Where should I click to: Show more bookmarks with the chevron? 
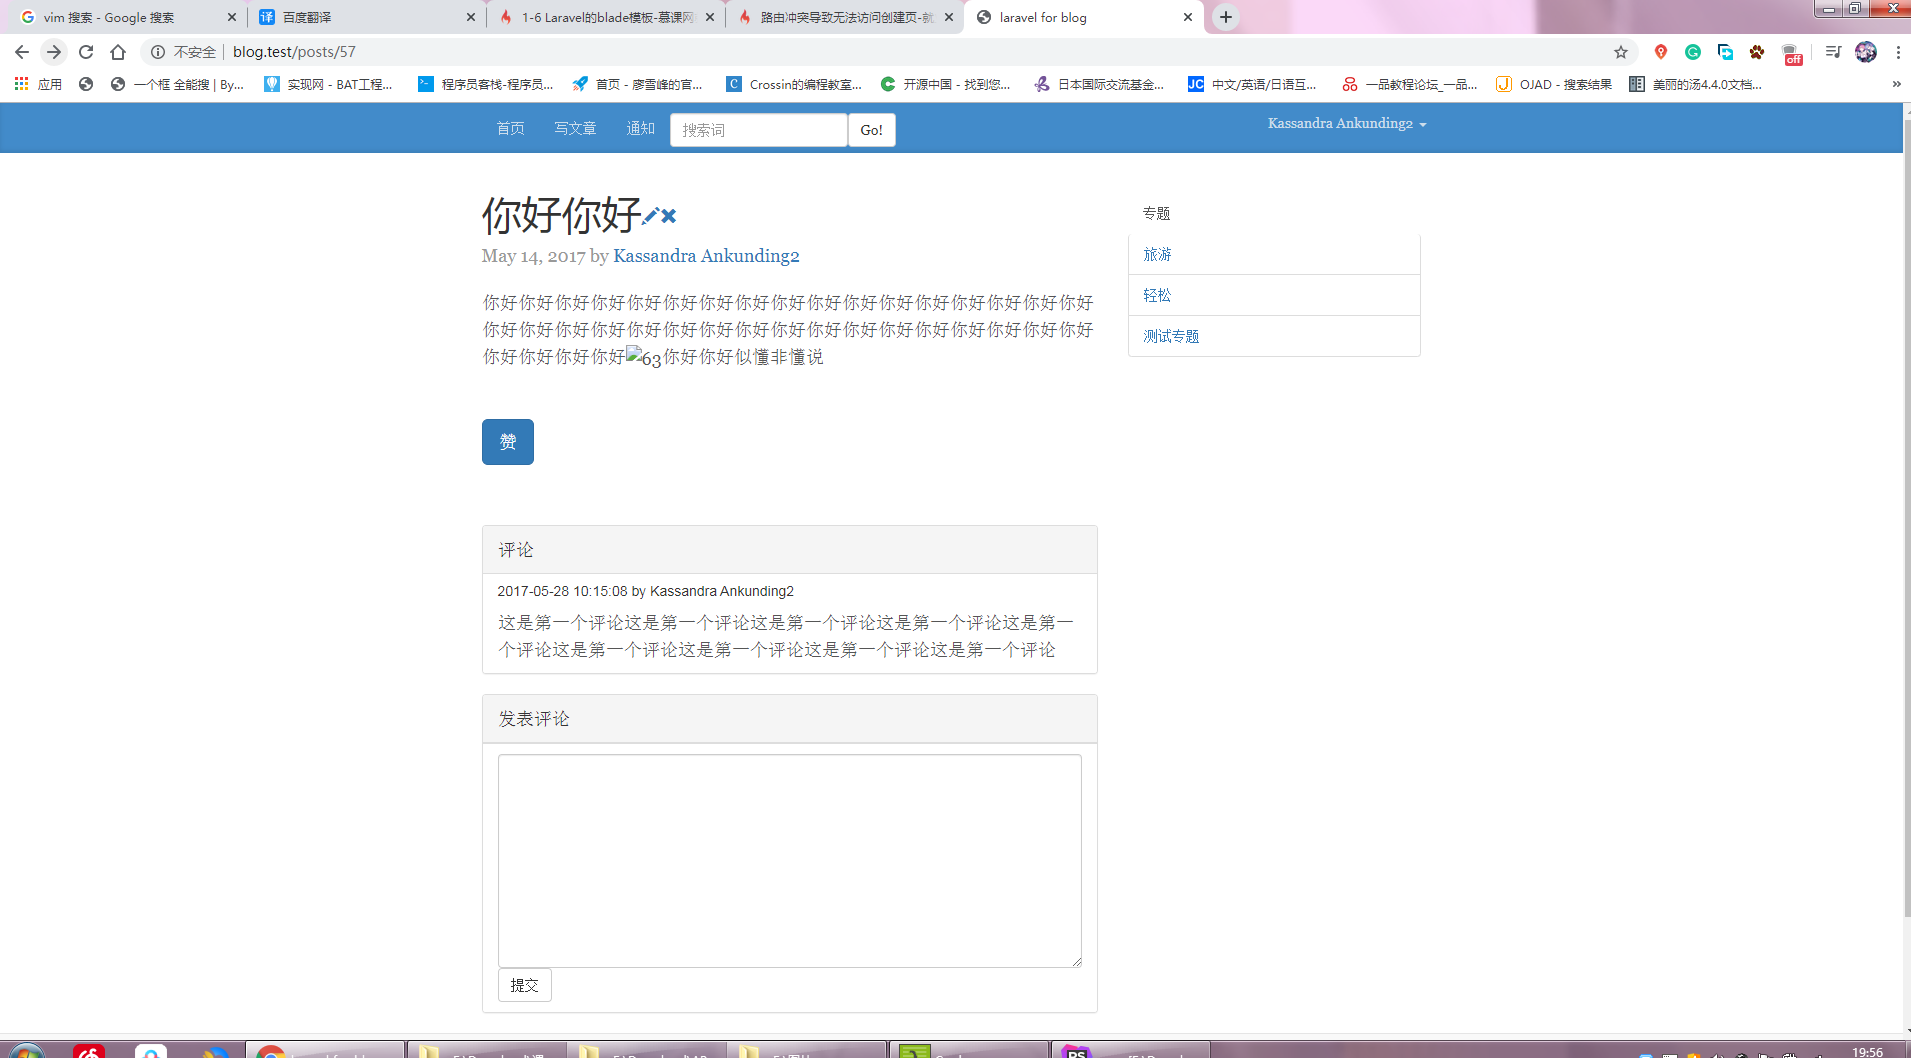point(1896,84)
